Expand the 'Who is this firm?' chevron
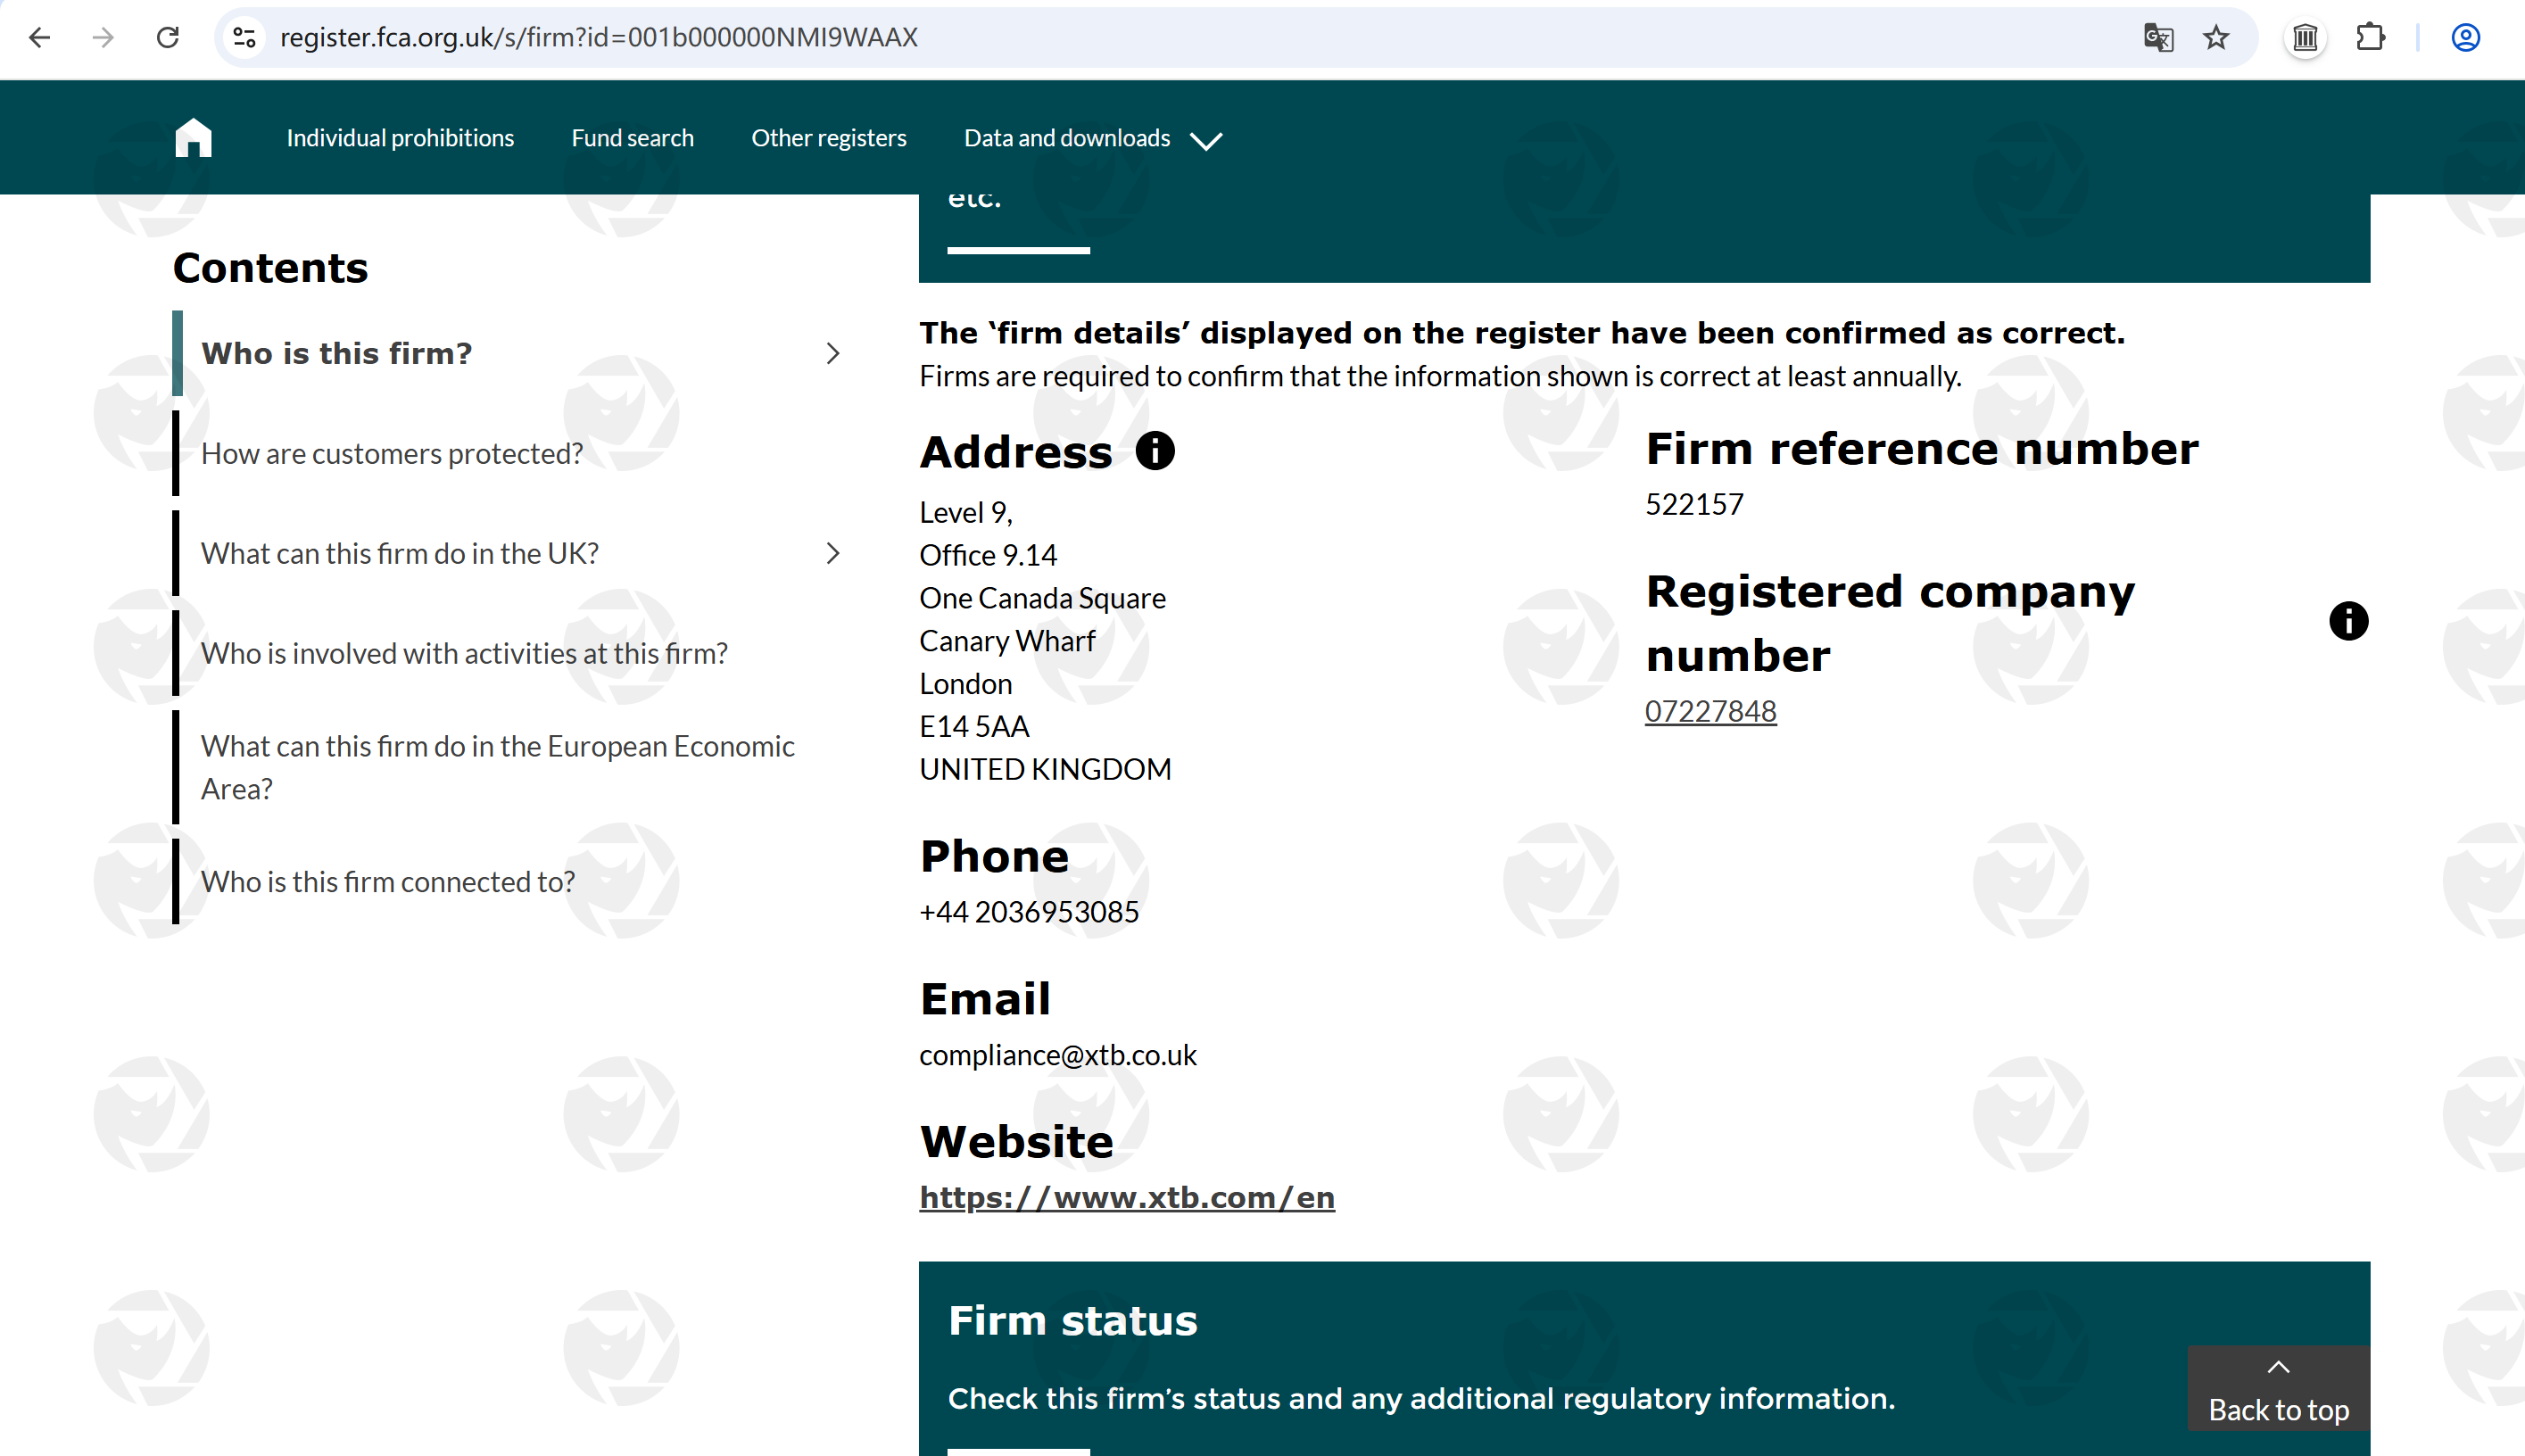Screen dimensions: 2525x1456 tap(833, 353)
